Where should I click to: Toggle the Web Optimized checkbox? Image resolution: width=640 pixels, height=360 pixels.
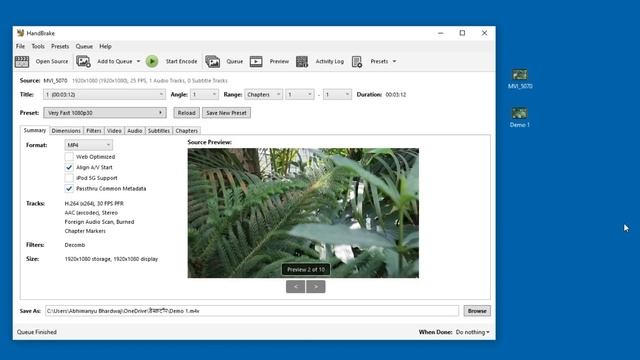pyautogui.click(x=69, y=157)
